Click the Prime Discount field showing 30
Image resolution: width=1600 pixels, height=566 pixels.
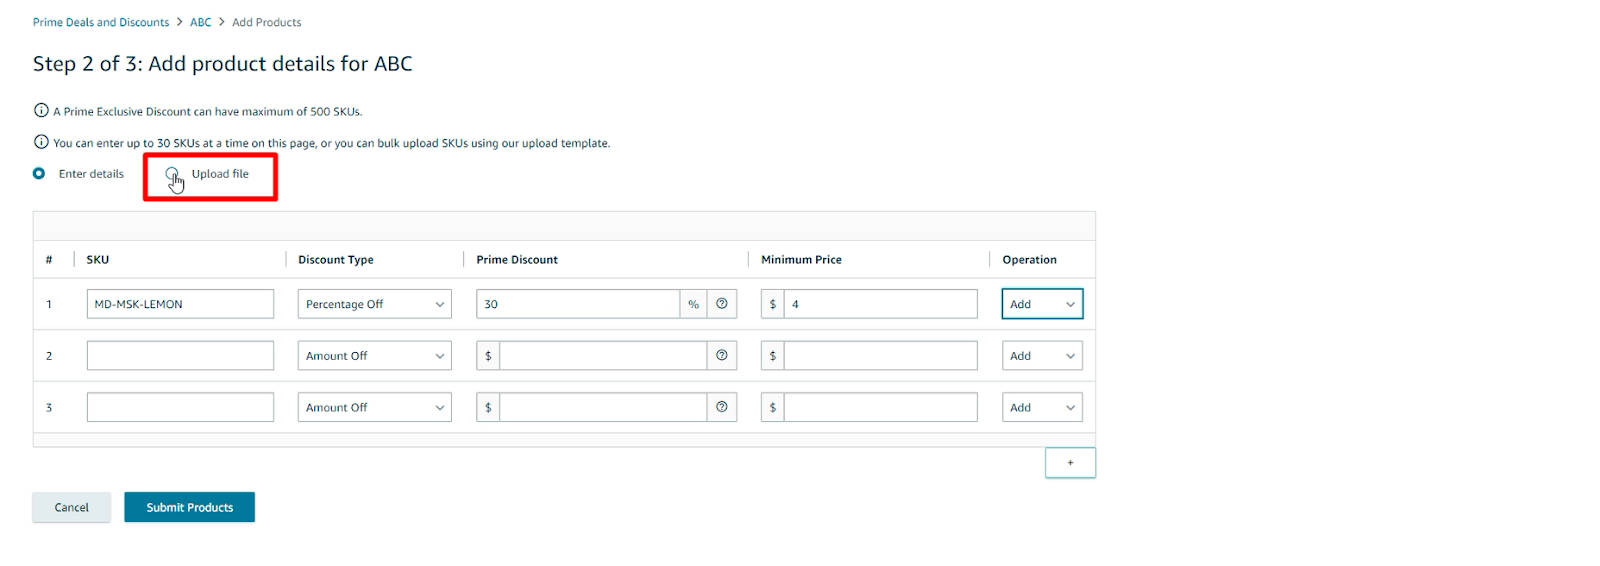point(578,304)
